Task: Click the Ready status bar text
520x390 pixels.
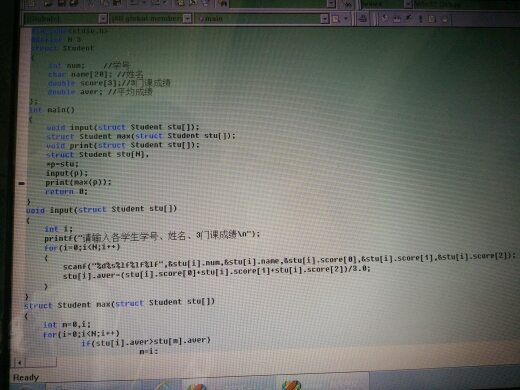Action: [26, 377]
